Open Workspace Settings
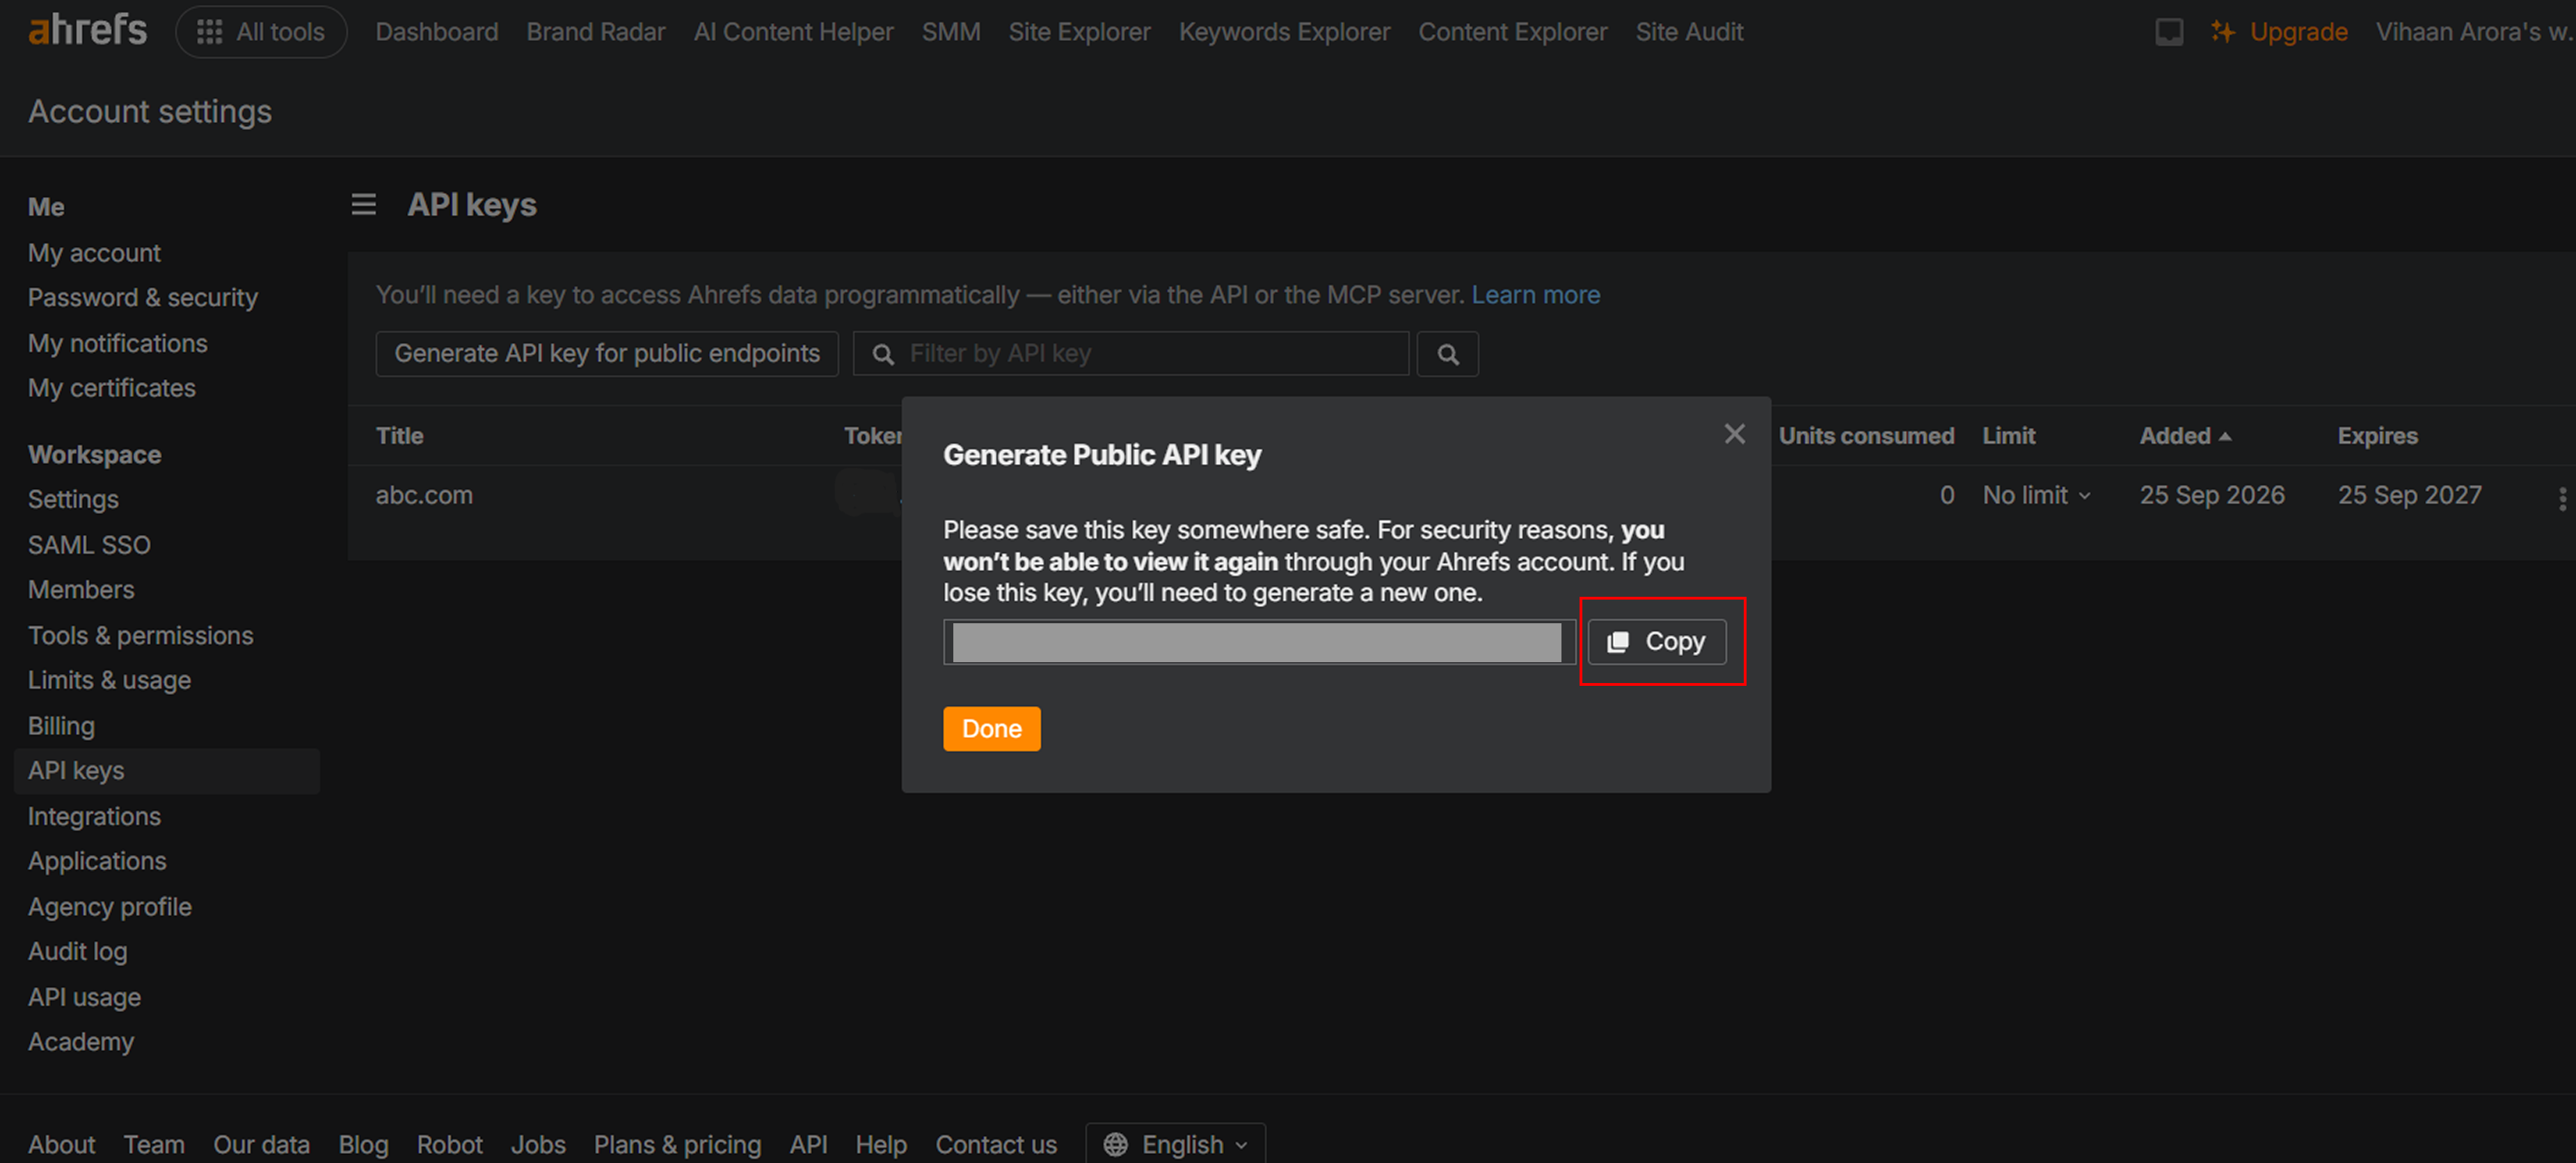This screenshot has width=2576, height=1163. (73, 499)
